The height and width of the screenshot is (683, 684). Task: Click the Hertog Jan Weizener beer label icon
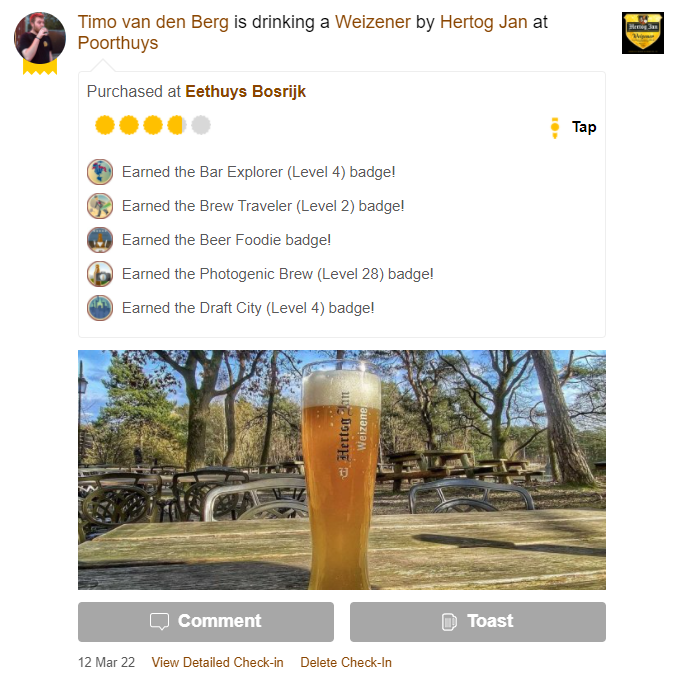point(643,33)
